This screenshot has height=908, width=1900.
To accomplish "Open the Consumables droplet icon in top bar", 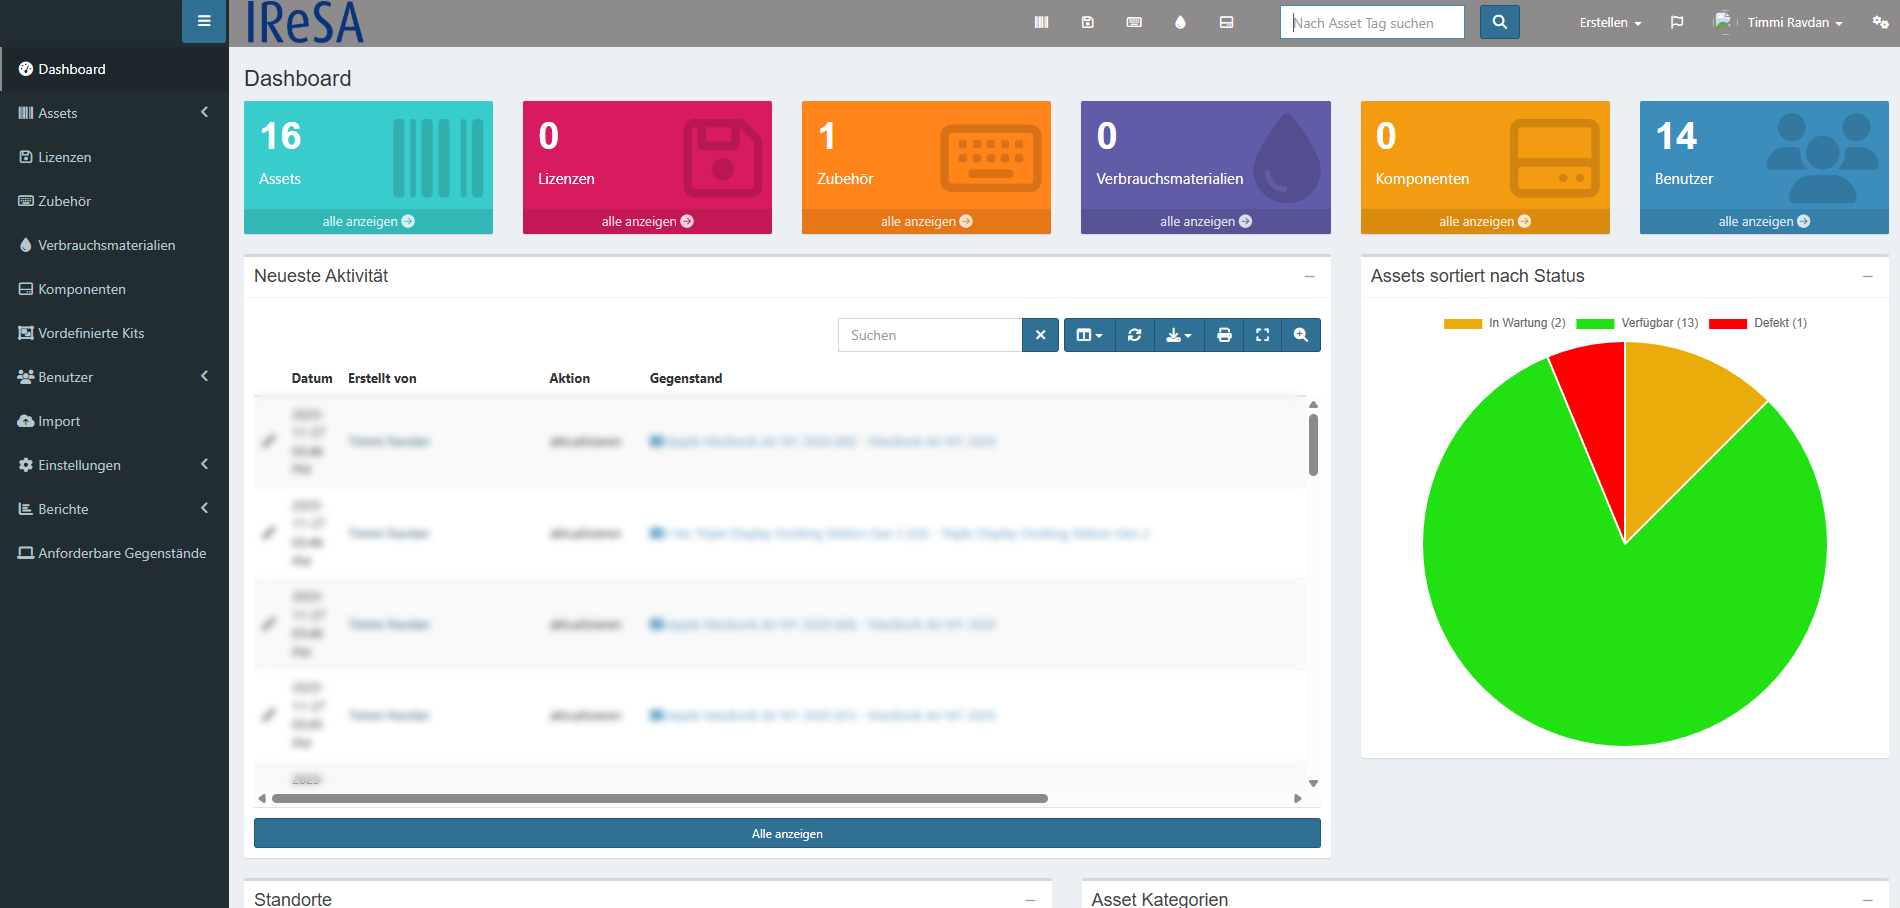I will coord(1180,22).
